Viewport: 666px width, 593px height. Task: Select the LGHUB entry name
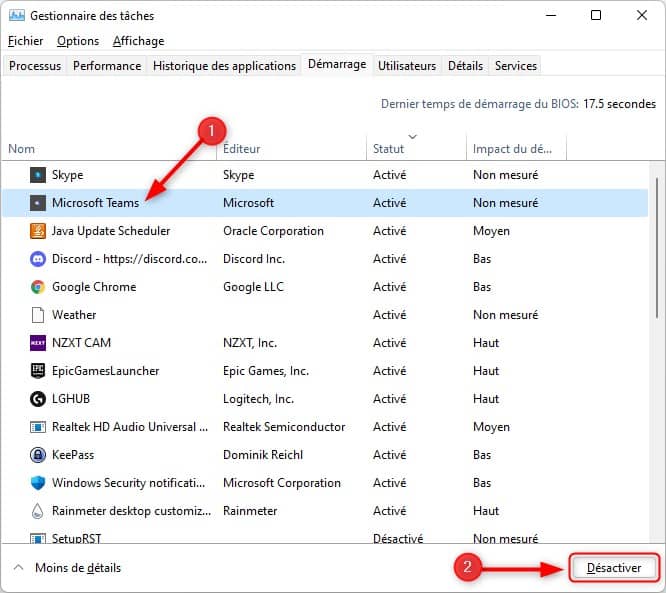(x=71, y=399)
